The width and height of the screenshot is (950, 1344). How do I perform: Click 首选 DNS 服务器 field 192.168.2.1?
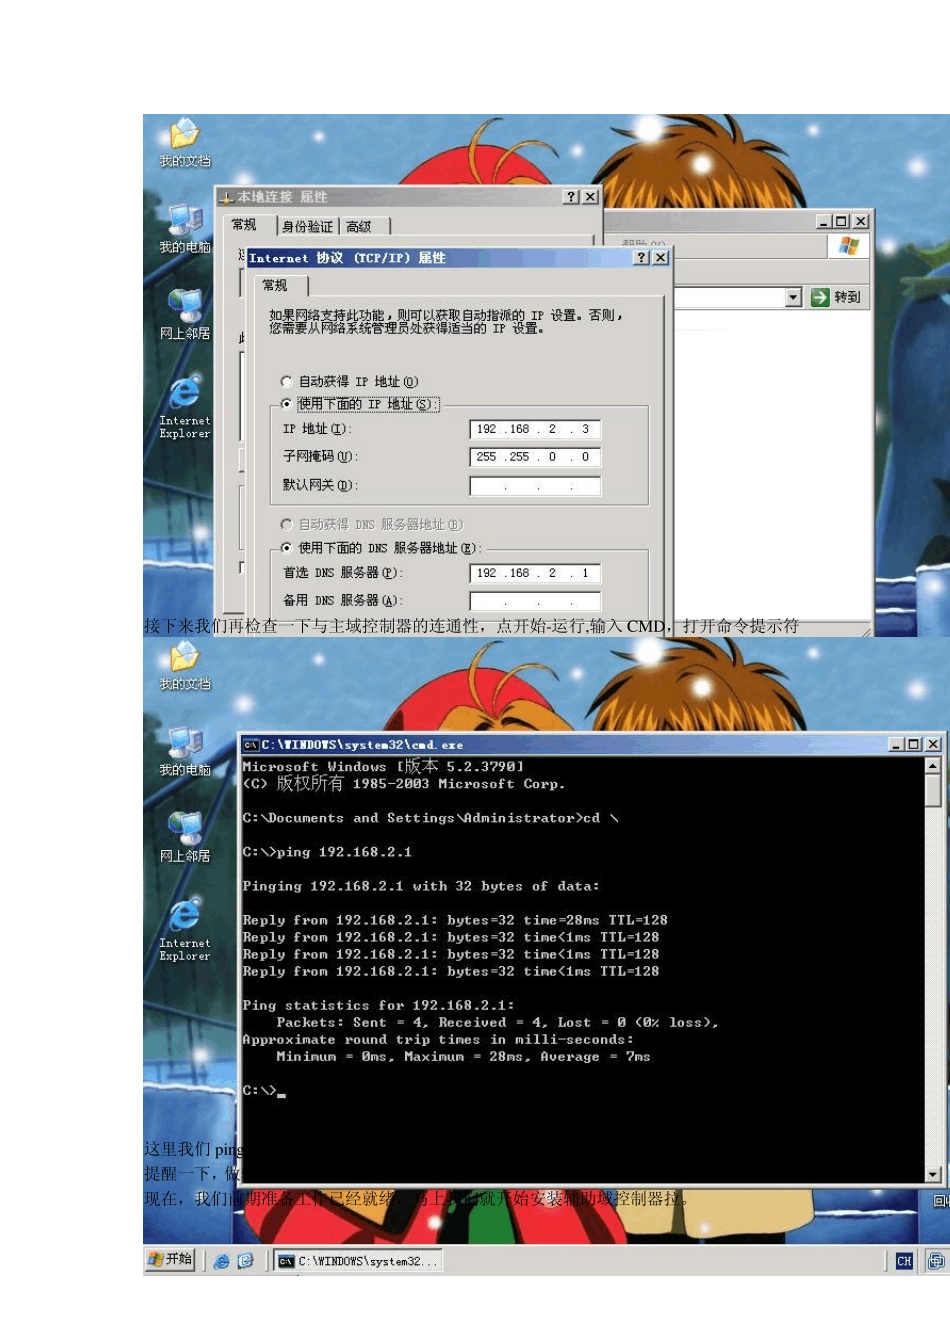point(535,573)
